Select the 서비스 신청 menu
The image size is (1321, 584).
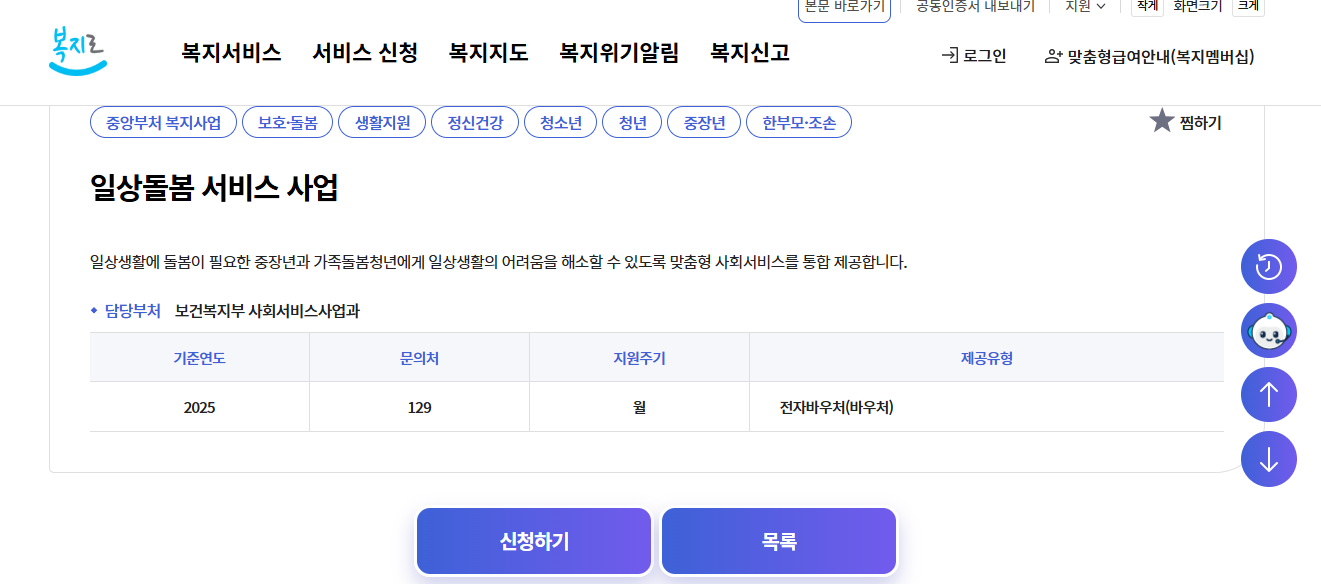click(x=367, y=52)
